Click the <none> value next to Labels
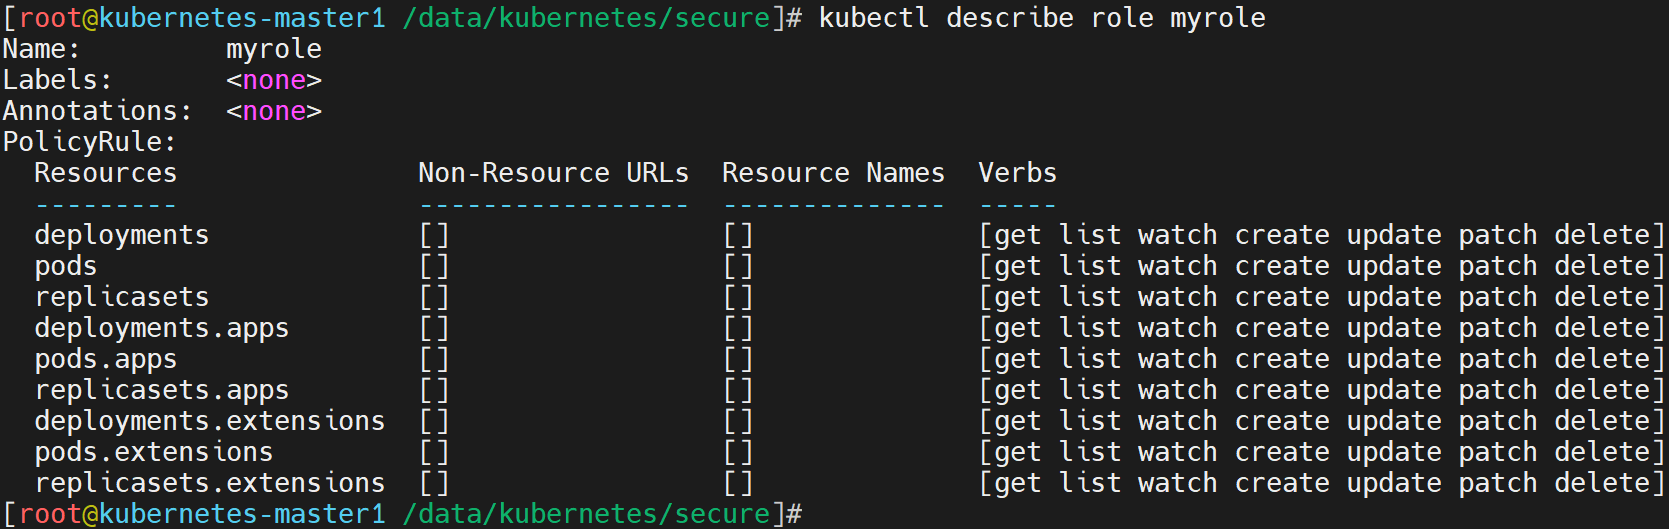The image size is (1669, 529). pyautogui.click(x=273, y=80)
